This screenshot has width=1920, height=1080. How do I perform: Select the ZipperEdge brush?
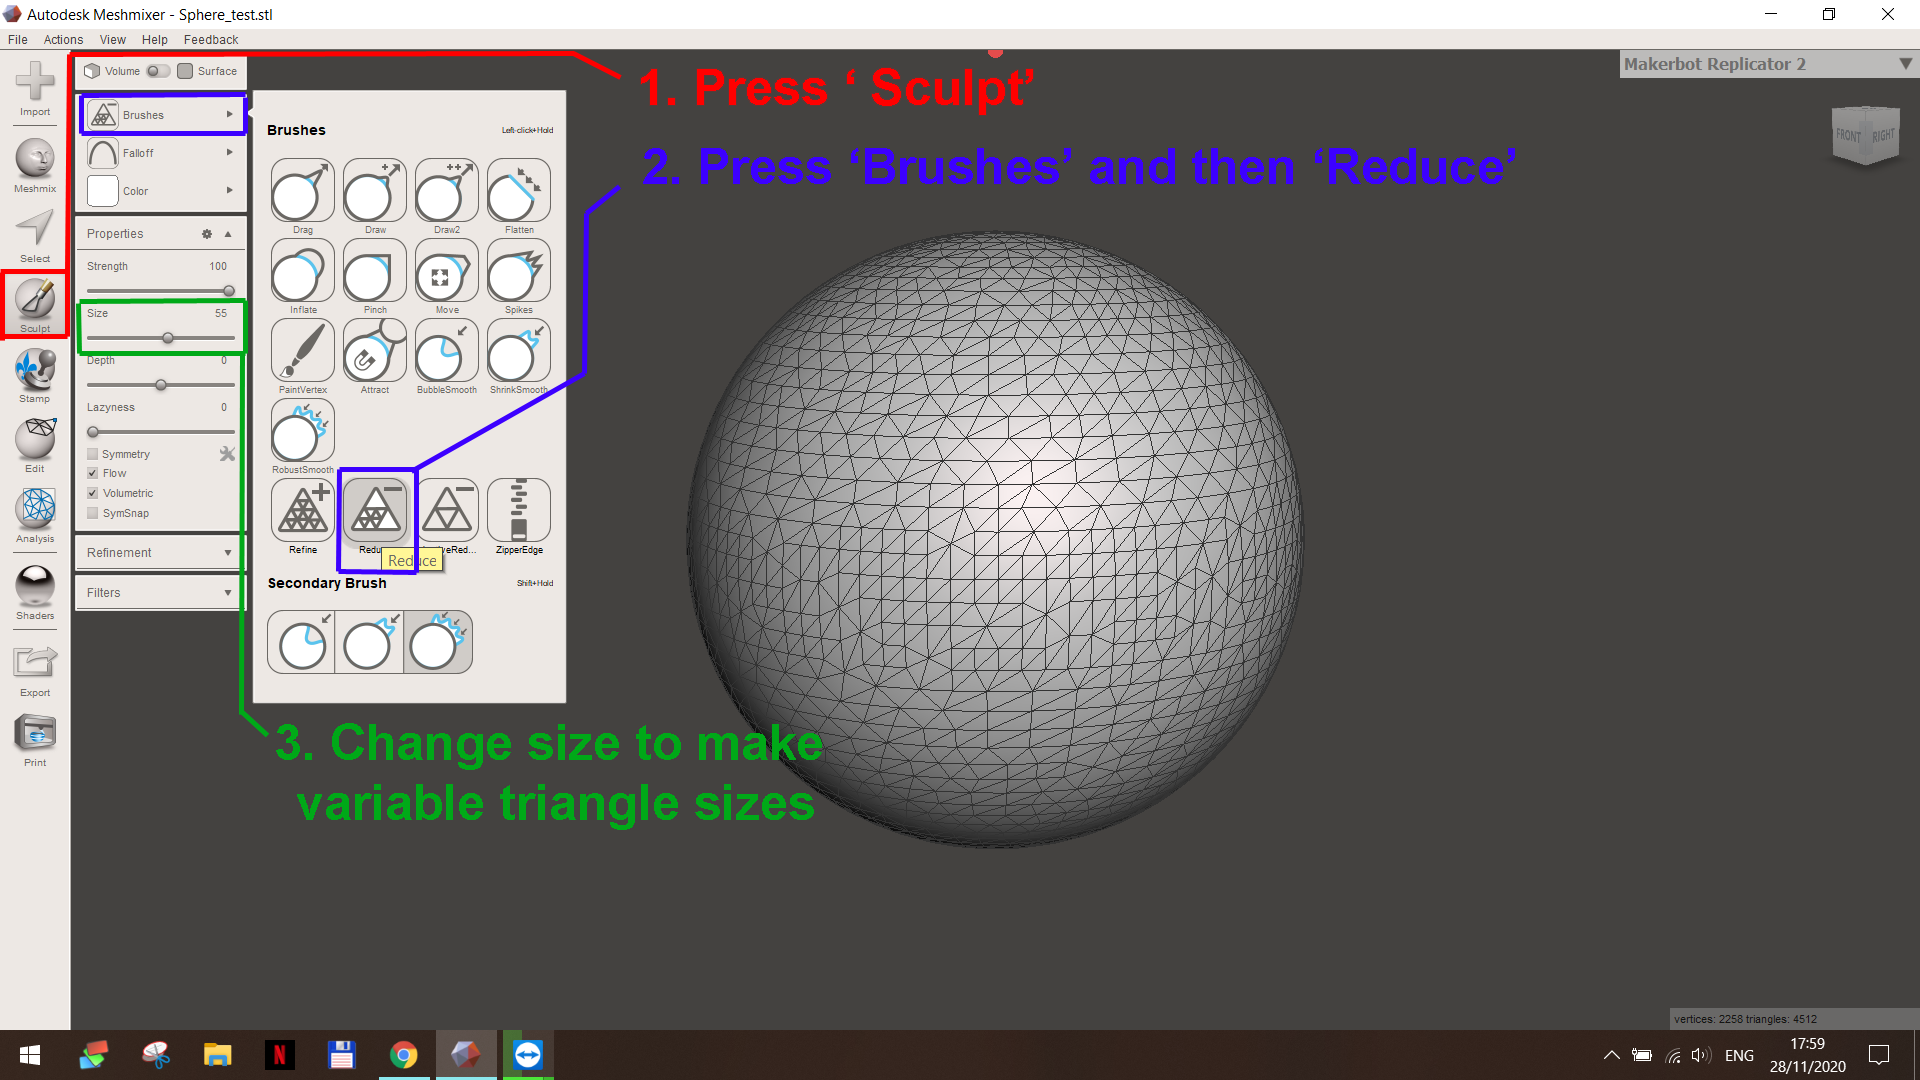(x=518, y=511)
